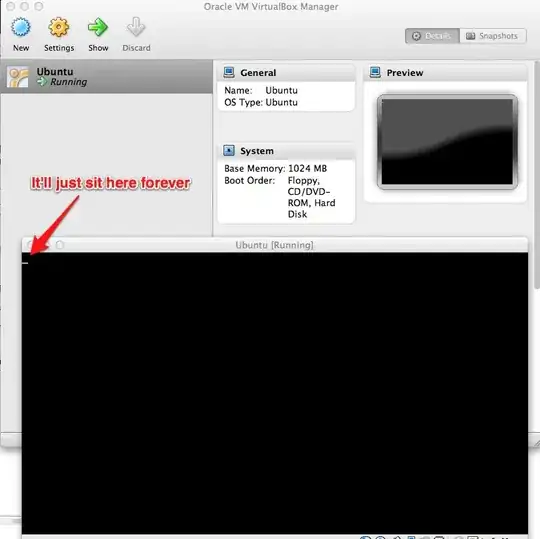The image size is (540, 539).
Task: Click the Discard toolbar button
Action: point(136,34)
